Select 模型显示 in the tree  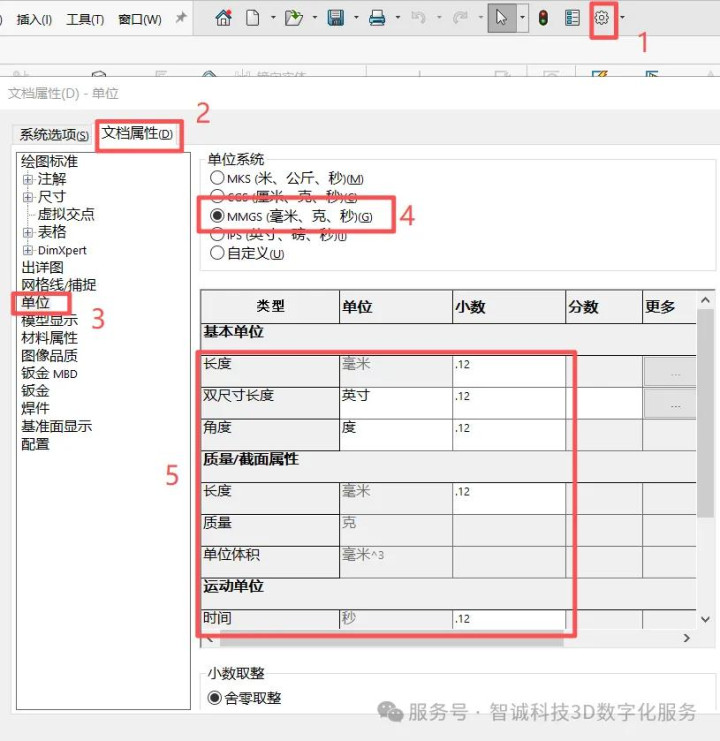tap(49, 320)
